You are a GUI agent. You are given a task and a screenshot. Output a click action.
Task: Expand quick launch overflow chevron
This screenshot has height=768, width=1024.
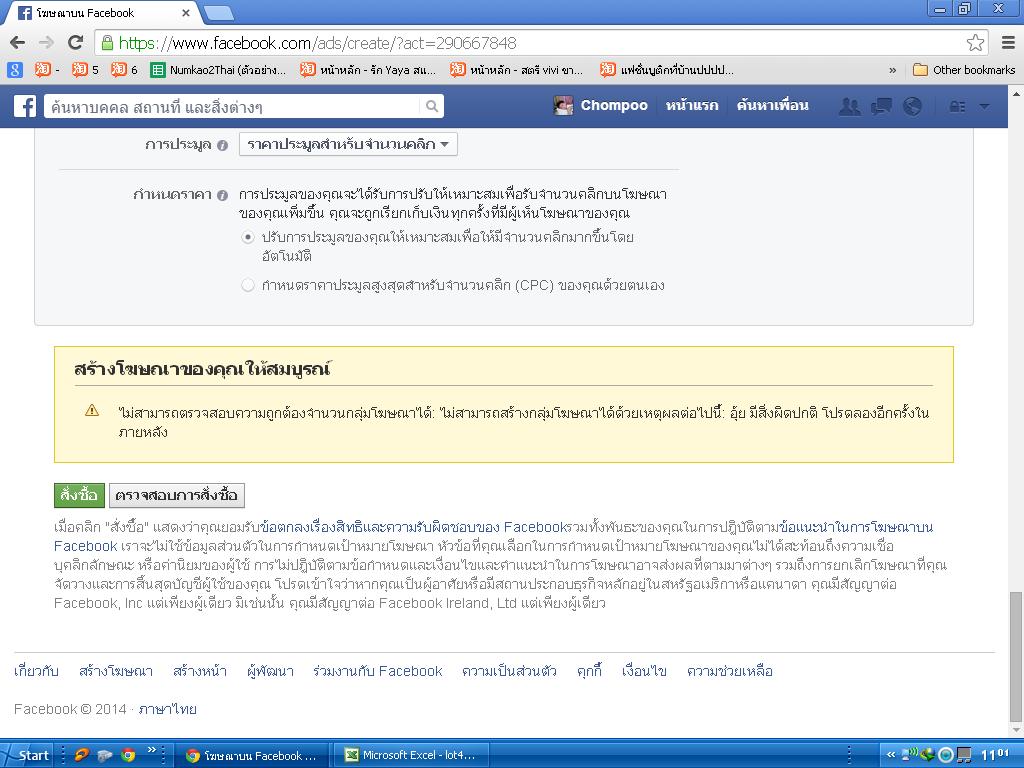pyautogui.click(x=152, y=750)
